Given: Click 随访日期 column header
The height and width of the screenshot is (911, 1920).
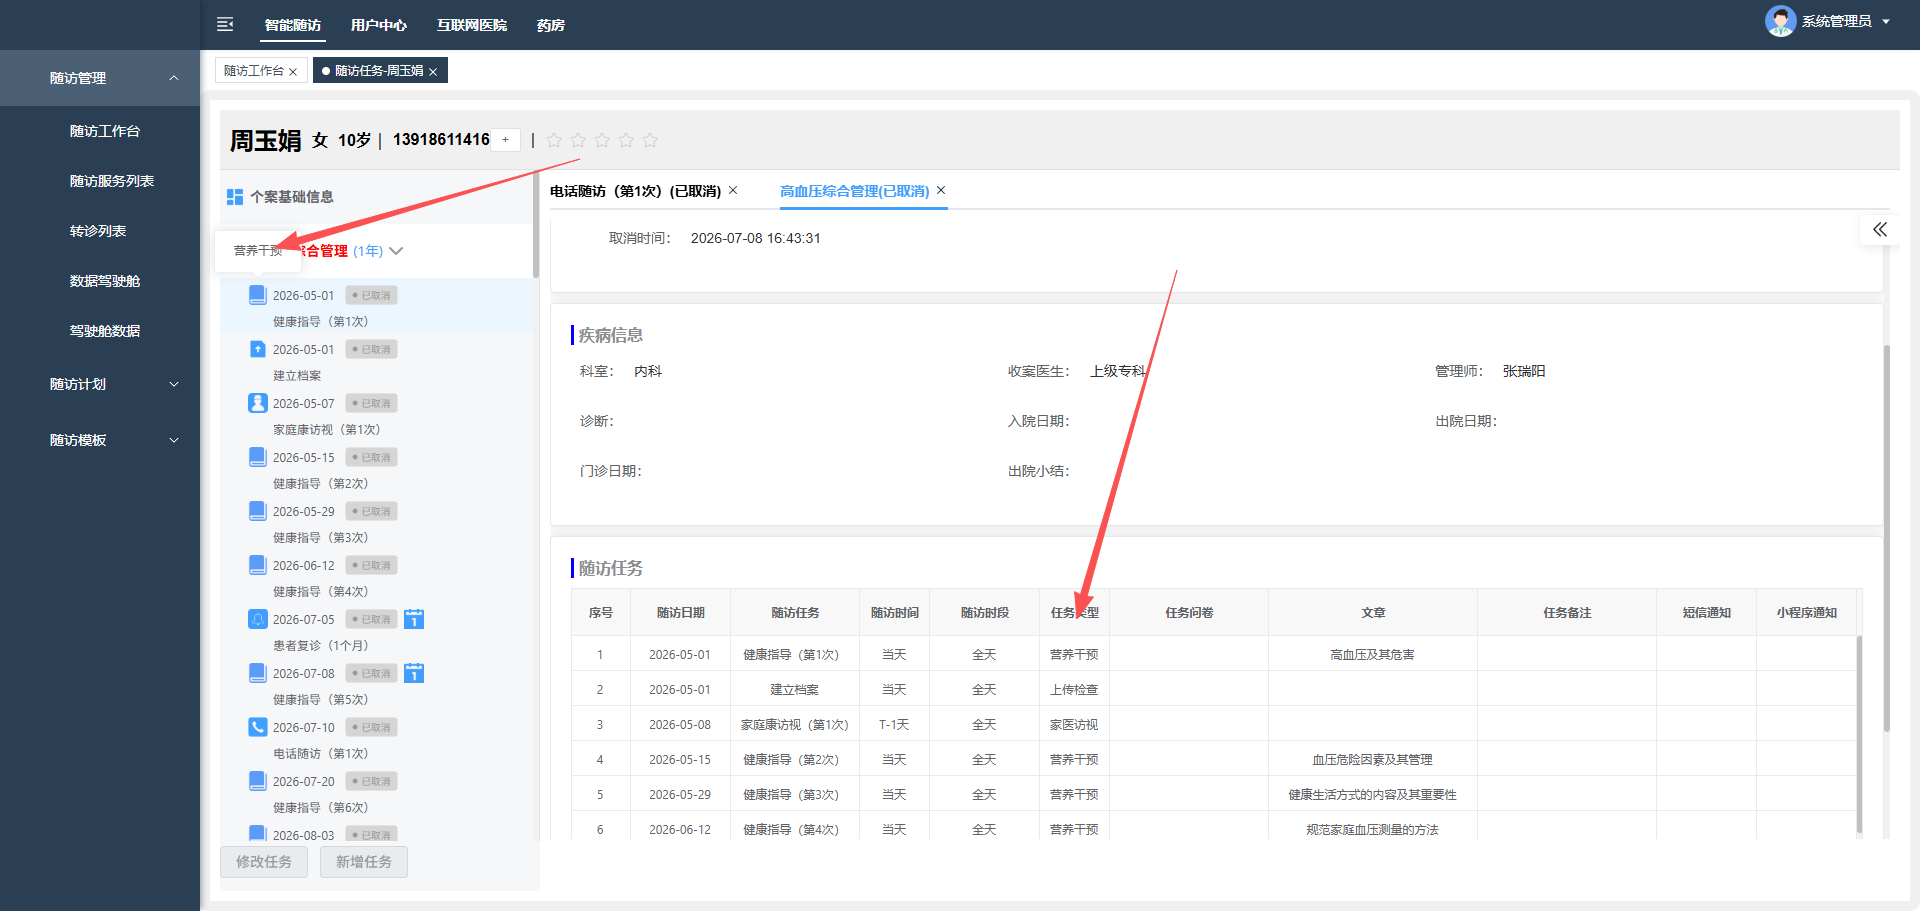Looking at the screenshot, I should pos(681,613).
